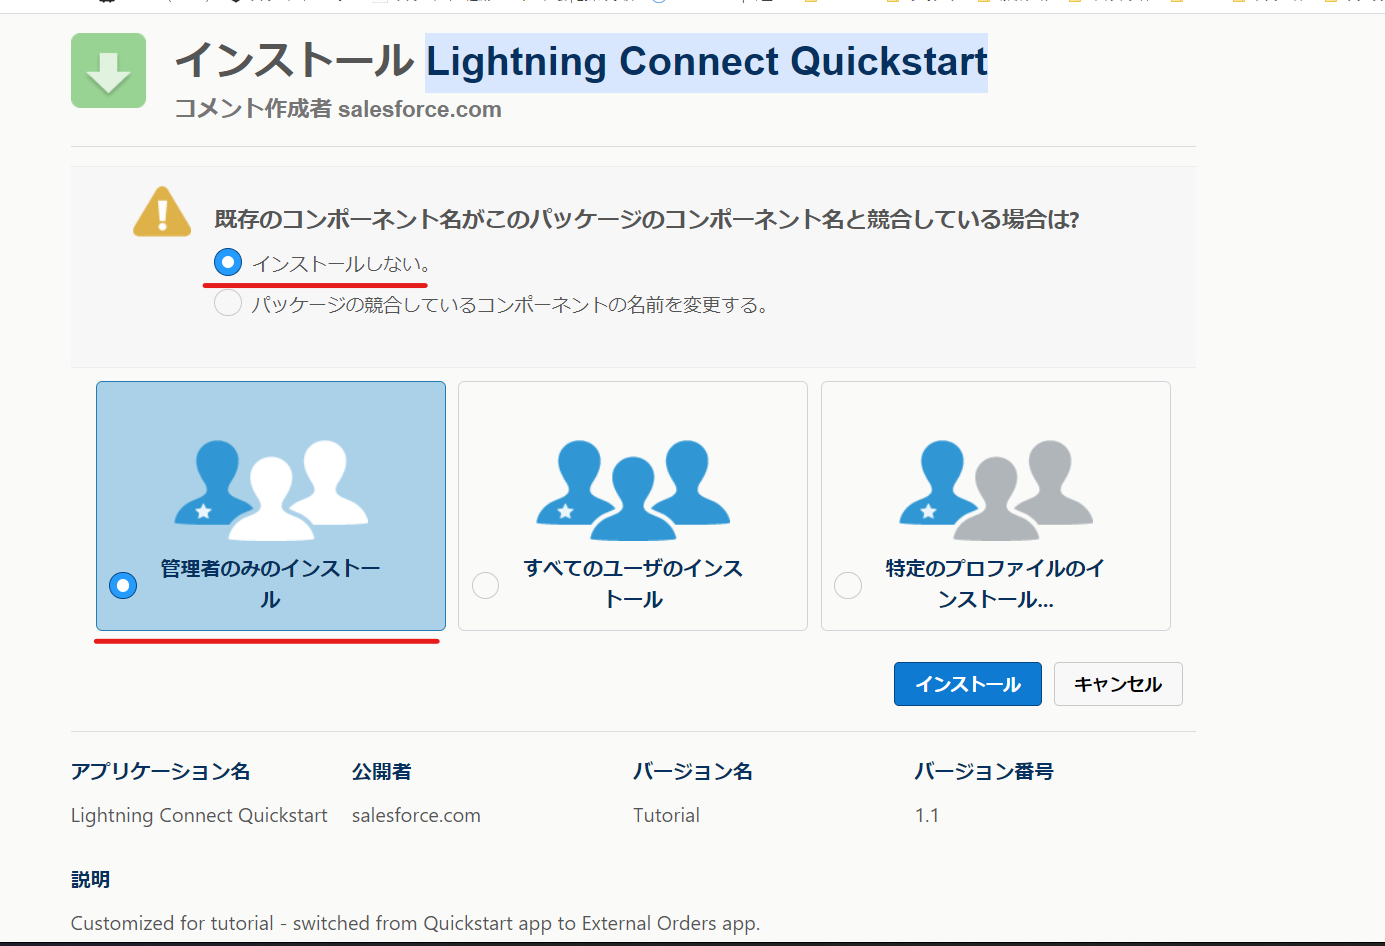The width and height of the screenshot is (1385, 946).
Task: Click the バージョン番号 header
Action: (x=984, y=771)
